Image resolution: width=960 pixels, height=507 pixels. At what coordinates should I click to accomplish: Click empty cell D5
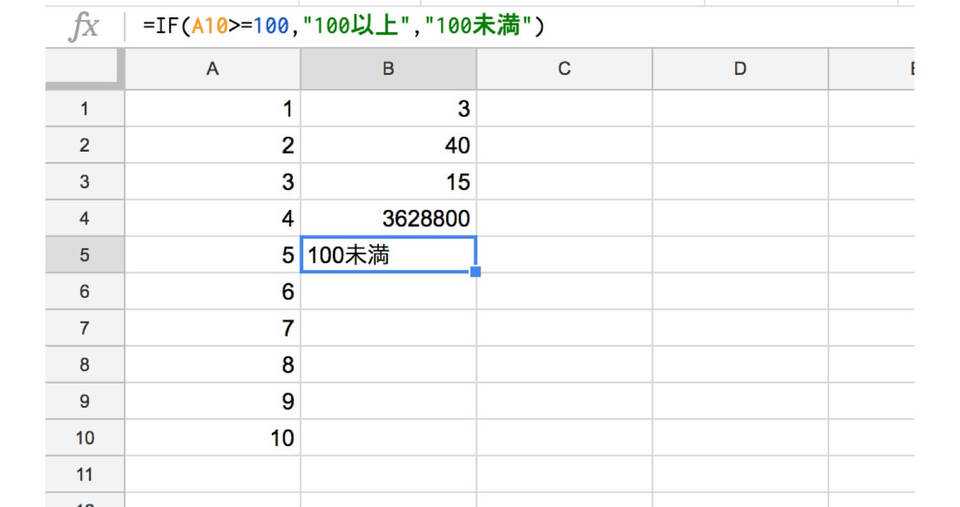coord(740,255)
